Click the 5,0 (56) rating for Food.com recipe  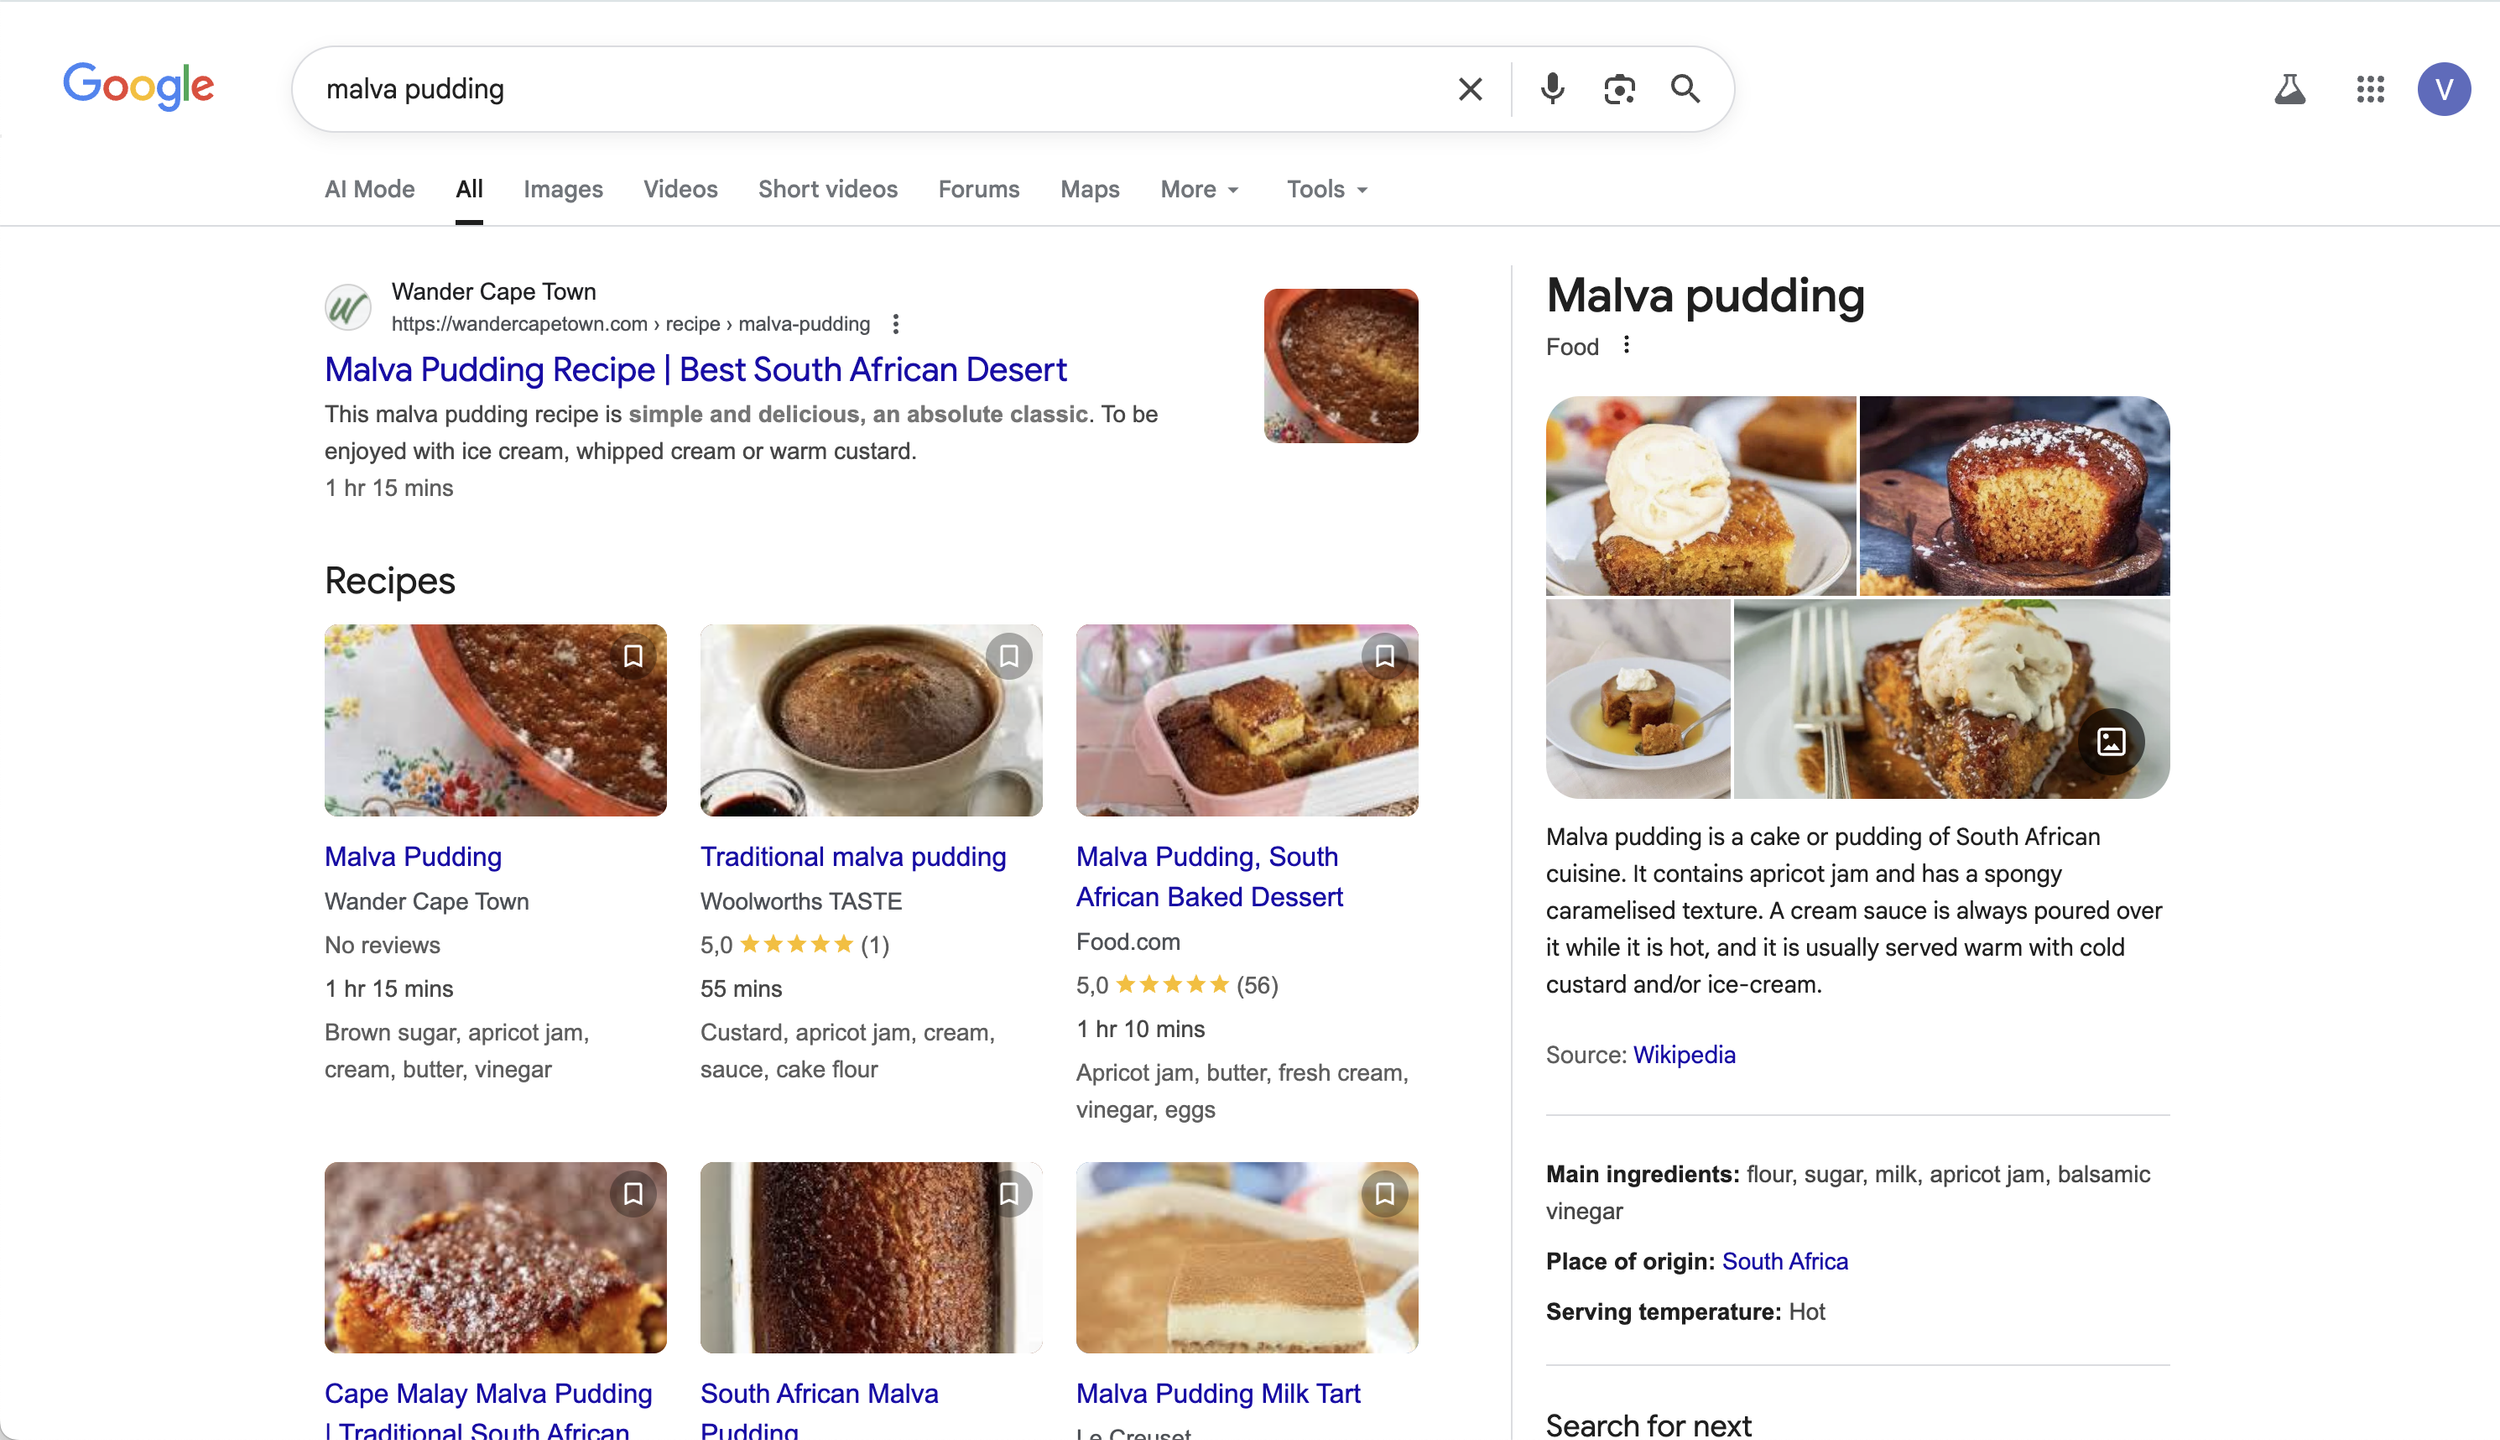tap(1177, 985)
